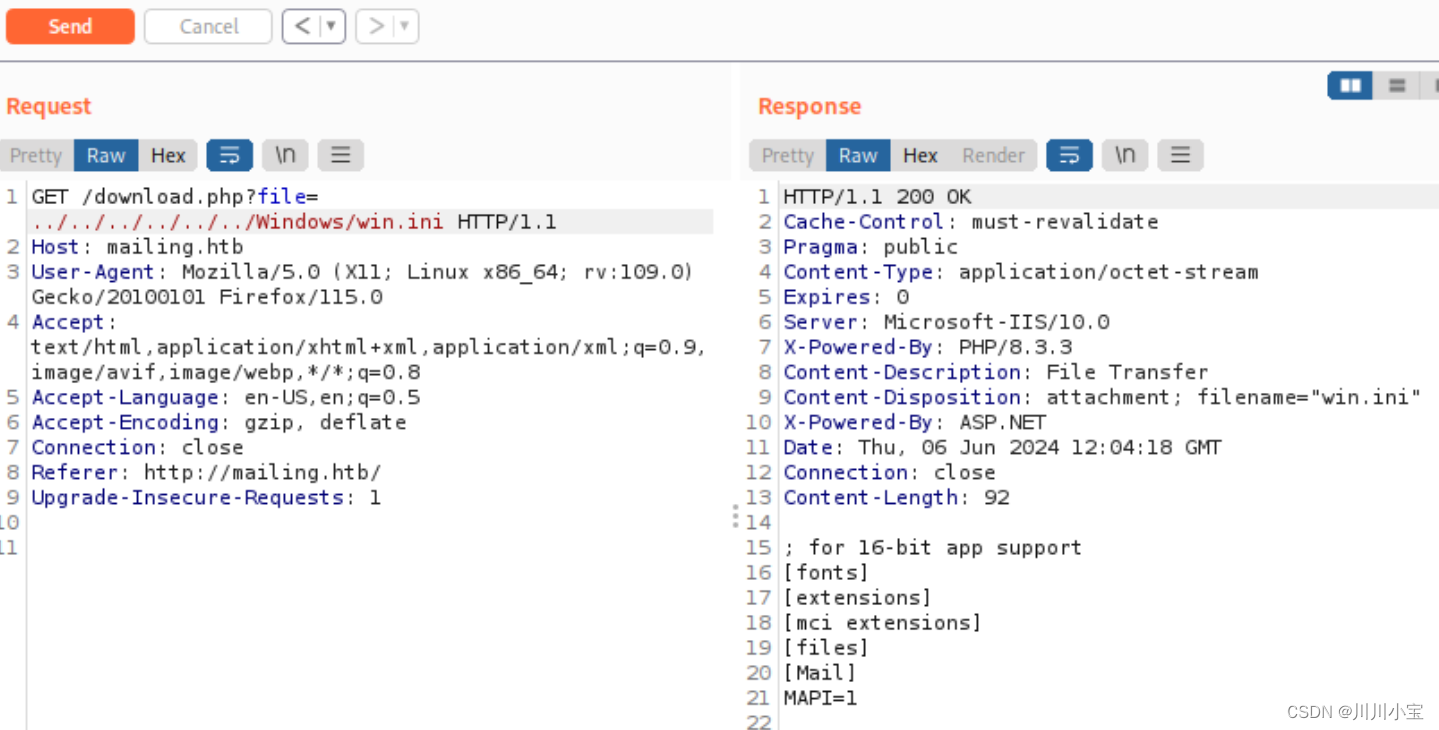Open the Render tab in Response
Viewport: 1439px width, 730px height.
pos(993,155)
